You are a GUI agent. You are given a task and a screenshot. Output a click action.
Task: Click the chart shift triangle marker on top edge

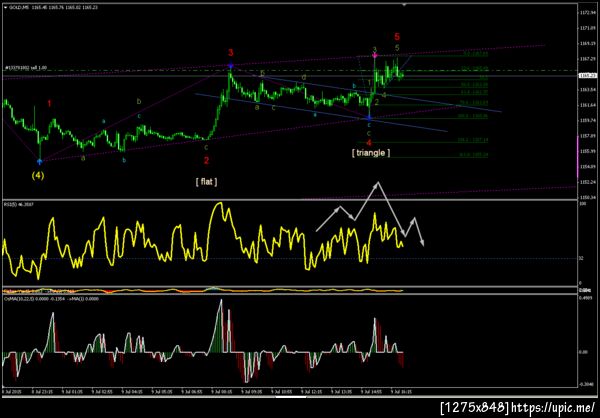(x=405, y=5)
